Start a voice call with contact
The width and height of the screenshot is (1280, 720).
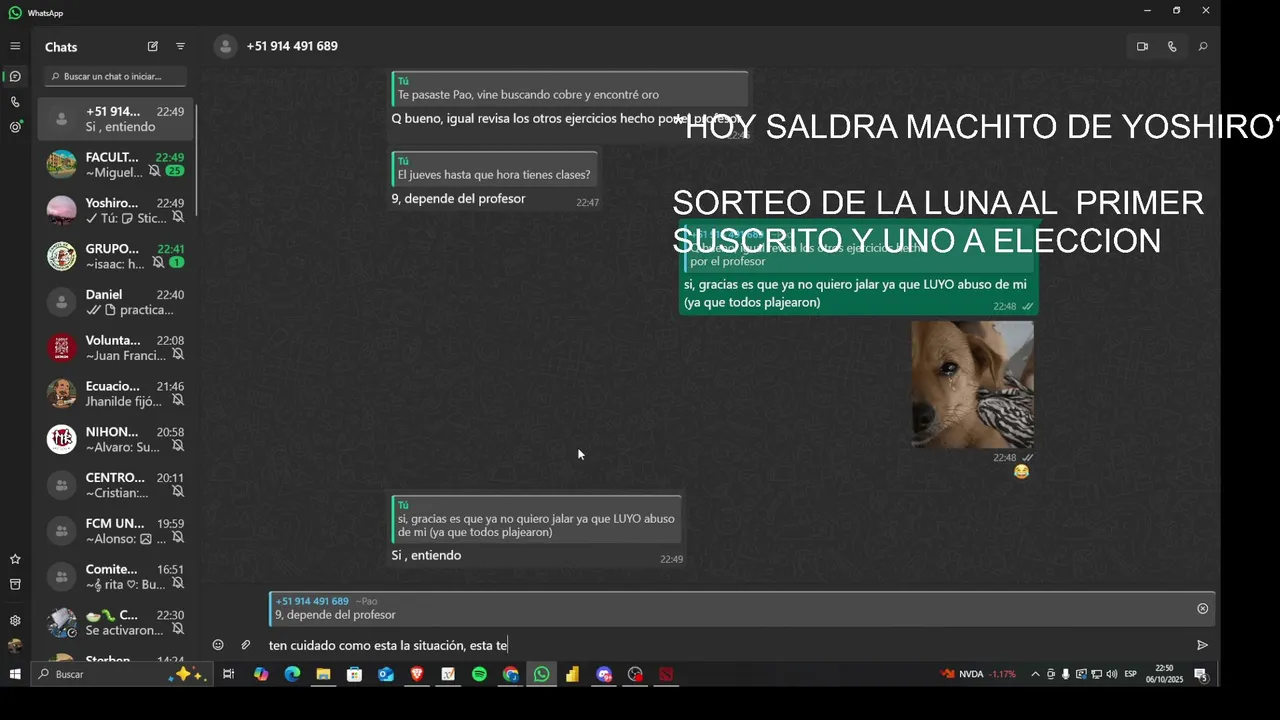[x=1172, y=46]
